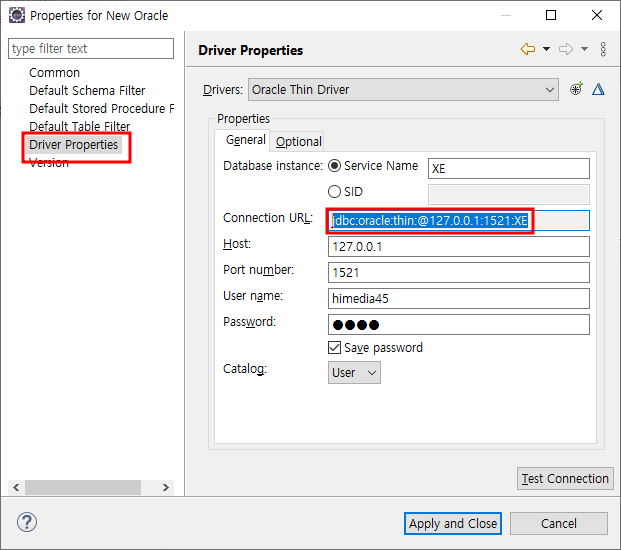
Task: Click the forward navigation arrow icon
Action: (x=566, y=49)
